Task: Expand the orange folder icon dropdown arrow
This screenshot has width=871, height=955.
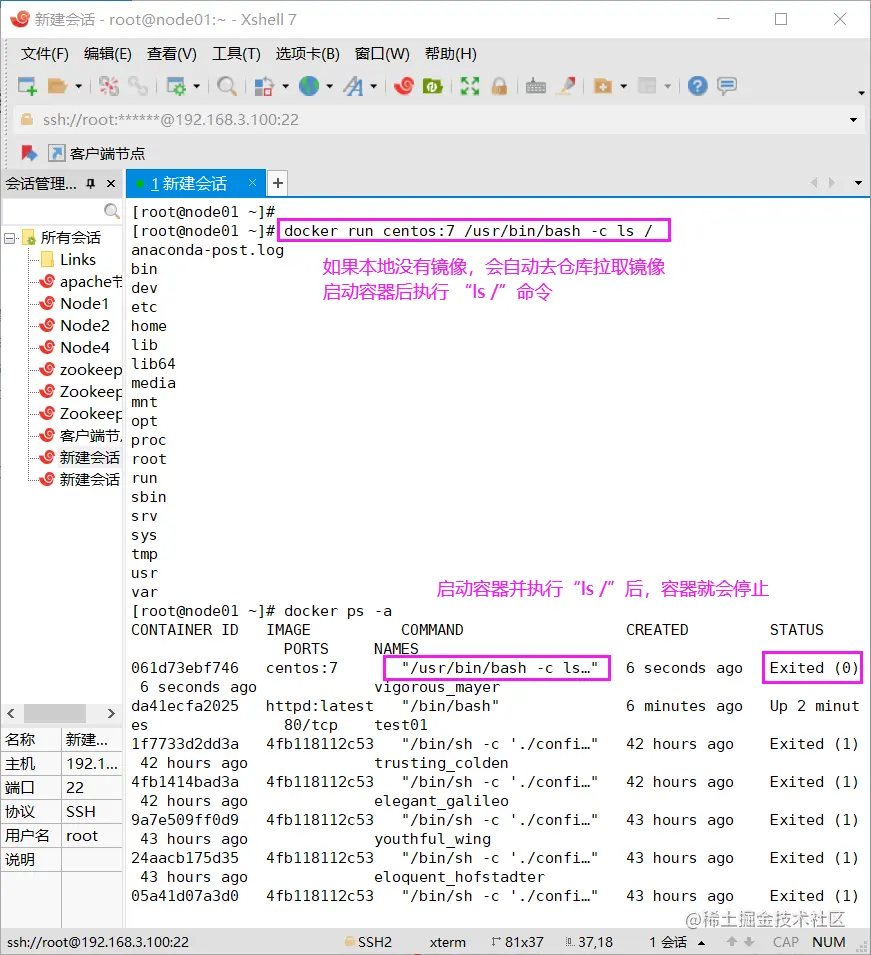Action: (623, 86)
